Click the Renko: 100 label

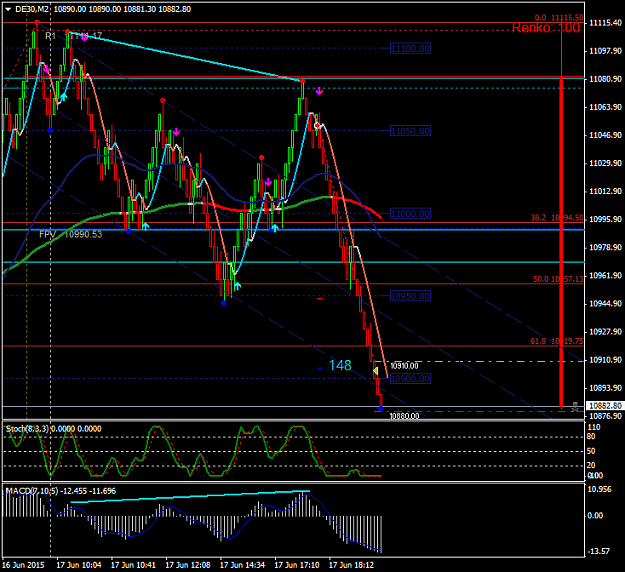[x=546, y=28]
